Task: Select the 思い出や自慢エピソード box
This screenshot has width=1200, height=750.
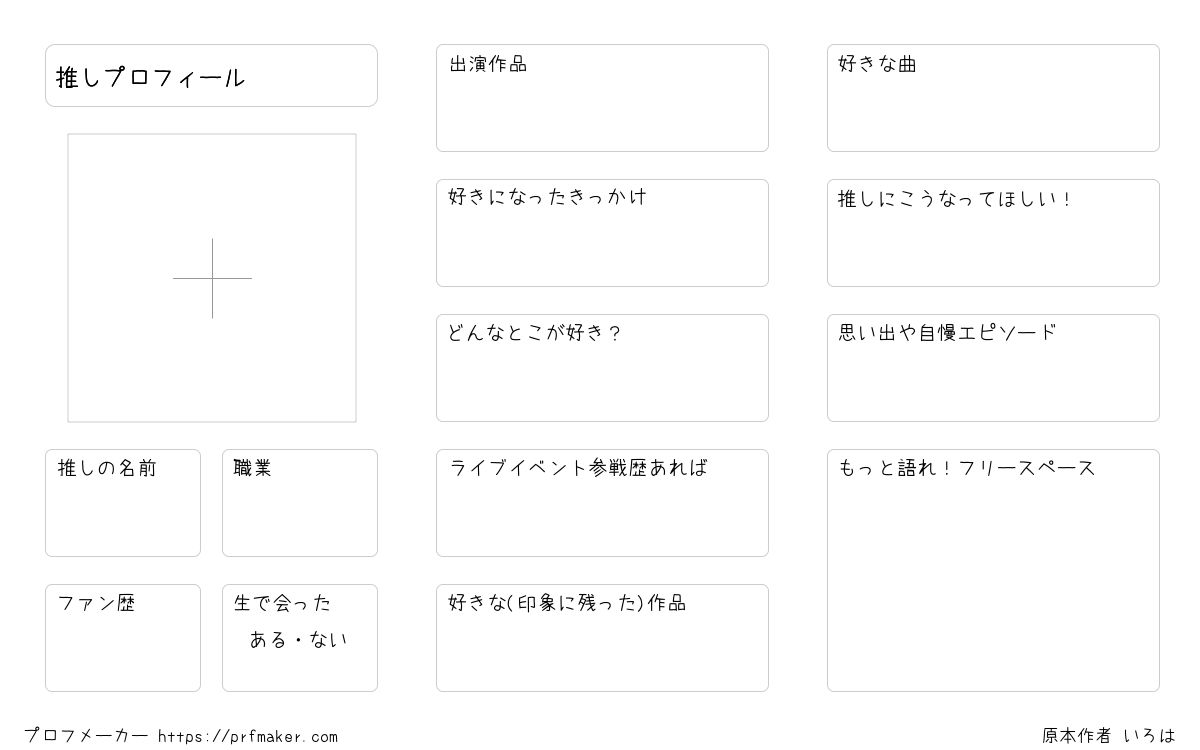Action: (x=993, y=368)
